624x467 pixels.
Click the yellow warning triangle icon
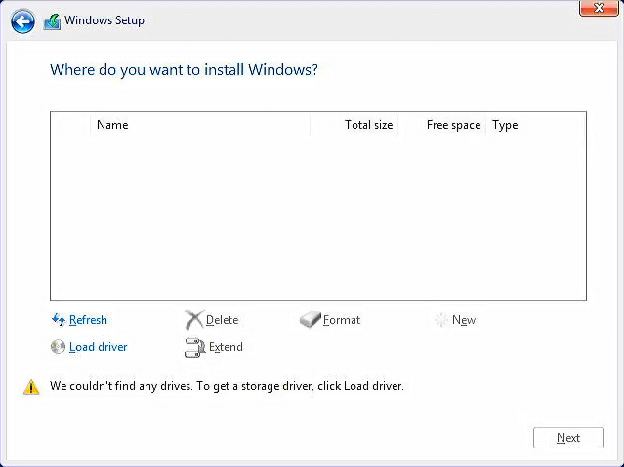click(x=31, y=387)
